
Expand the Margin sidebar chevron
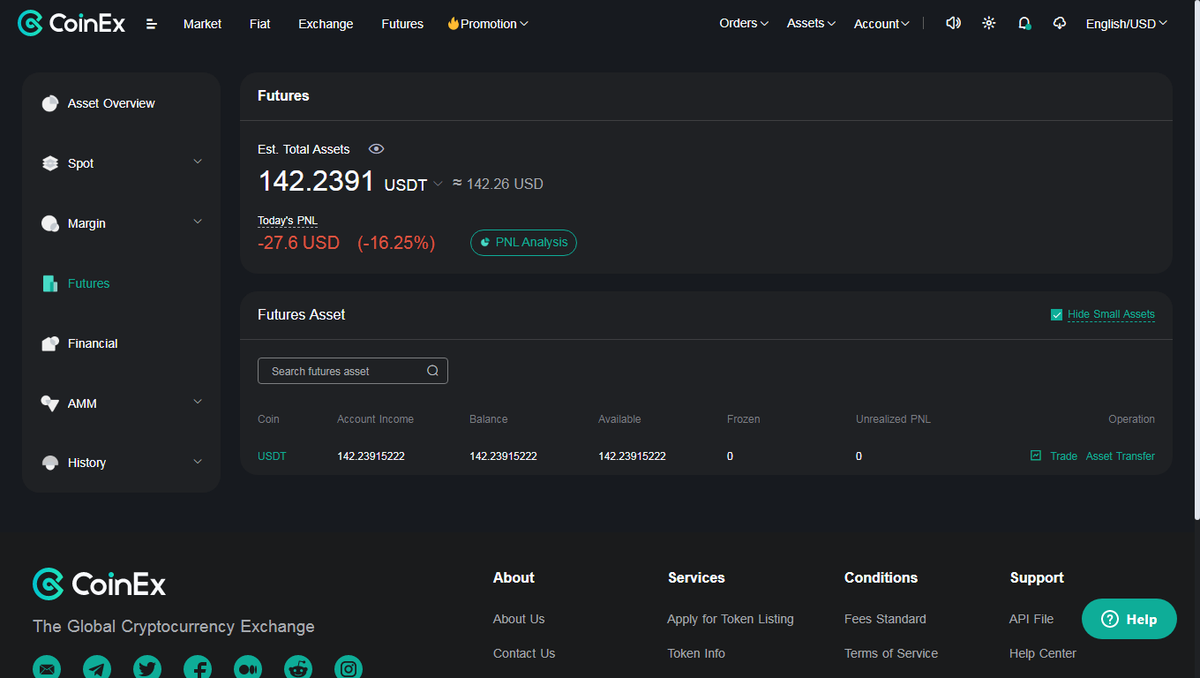coord(197,222)
